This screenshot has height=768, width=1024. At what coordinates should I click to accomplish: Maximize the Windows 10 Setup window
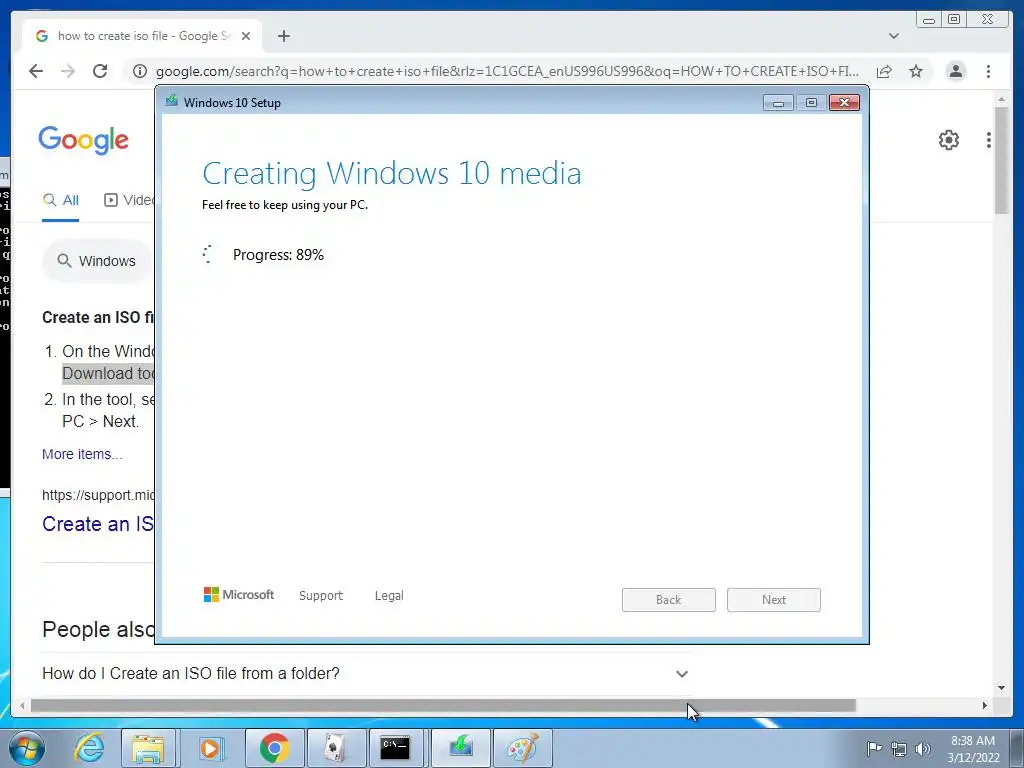pyautogui.click(x=811, y=103)
